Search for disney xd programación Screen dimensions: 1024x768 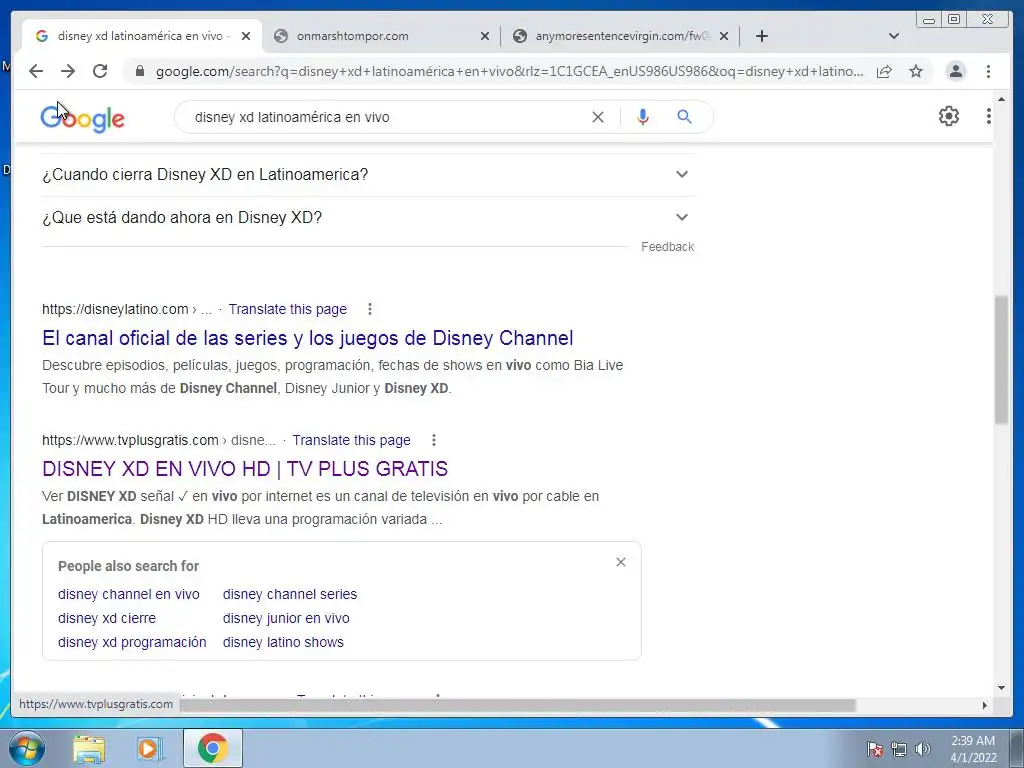(x=132, y=642)
